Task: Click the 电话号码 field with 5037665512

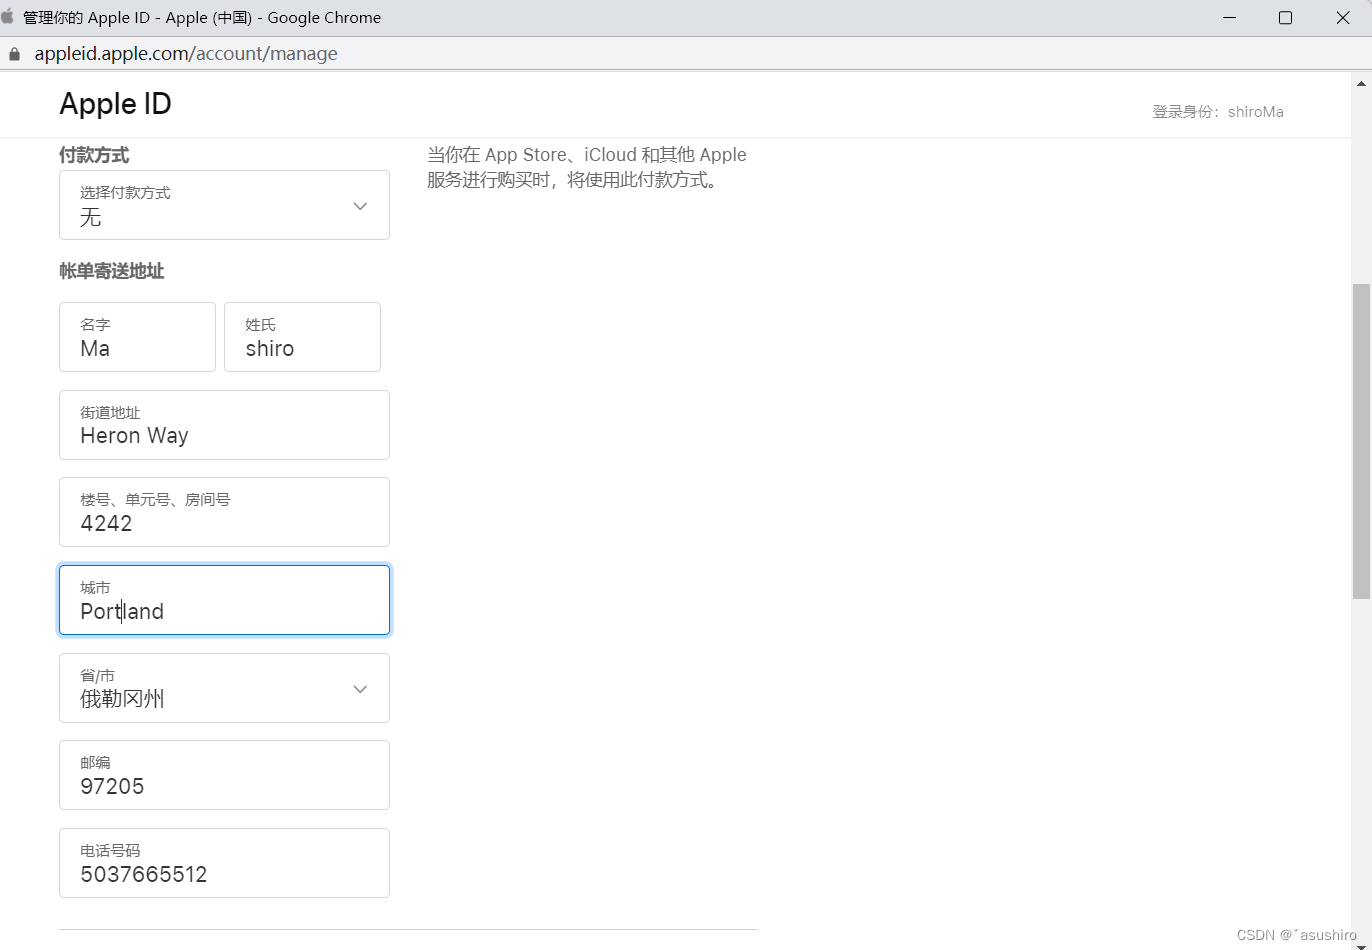Action: (224, 863)
